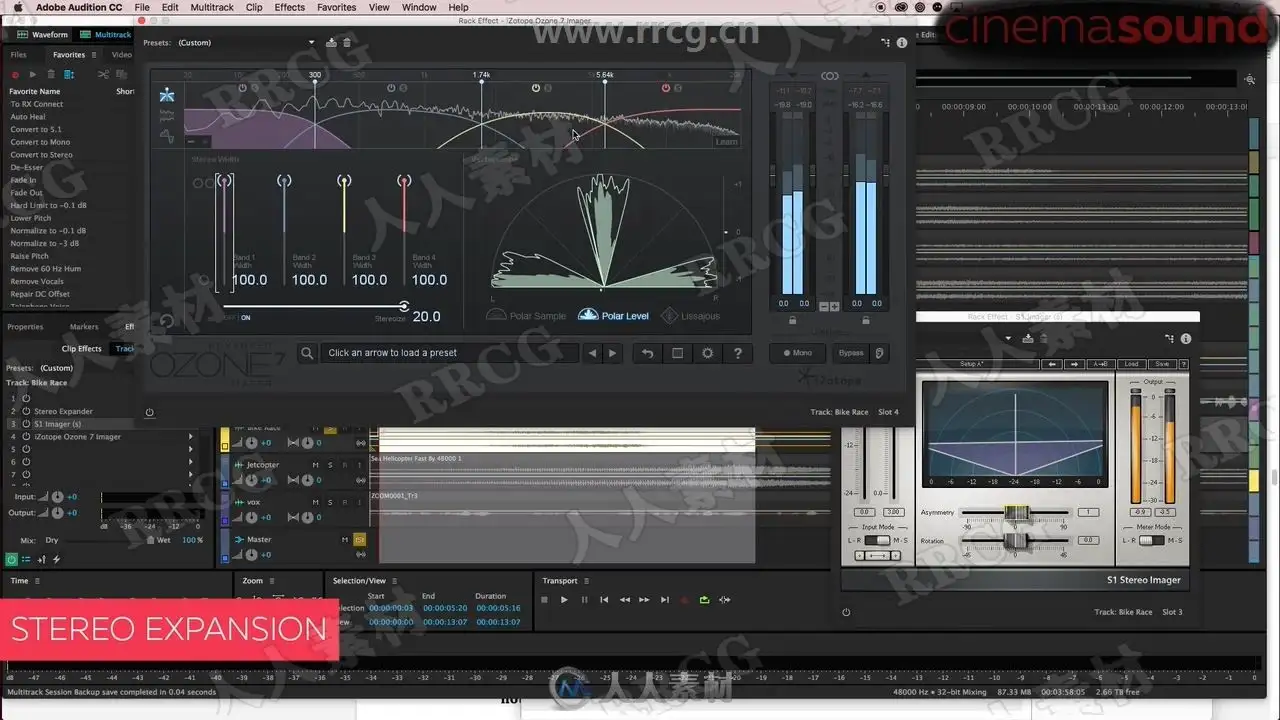
Task: Click the play button in Transport
Action: tap(564, 600)
